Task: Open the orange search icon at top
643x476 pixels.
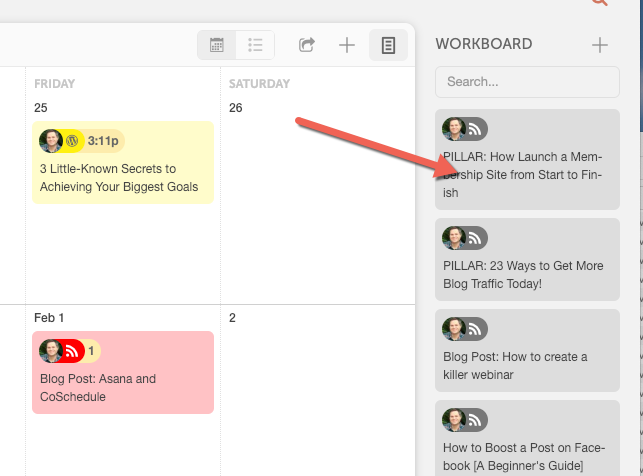Action: [600, 3]
